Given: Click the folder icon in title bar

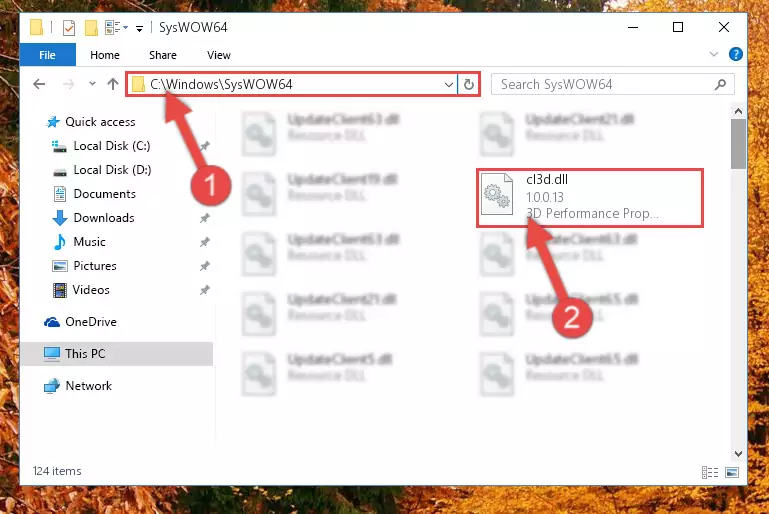Looking at the screenshot, I should [x=36, y=27].
